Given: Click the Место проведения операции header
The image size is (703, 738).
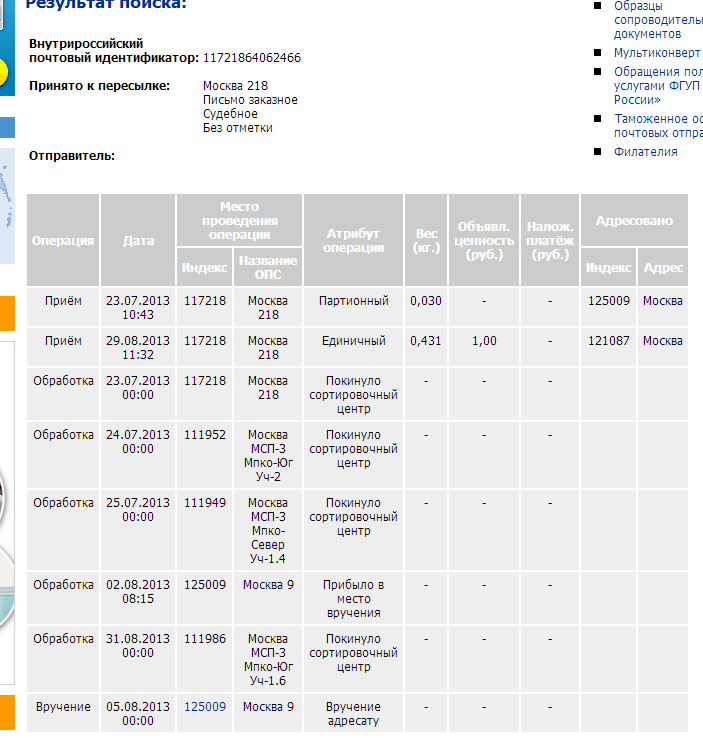Looking at the screenshot, I should coord(240,220).
